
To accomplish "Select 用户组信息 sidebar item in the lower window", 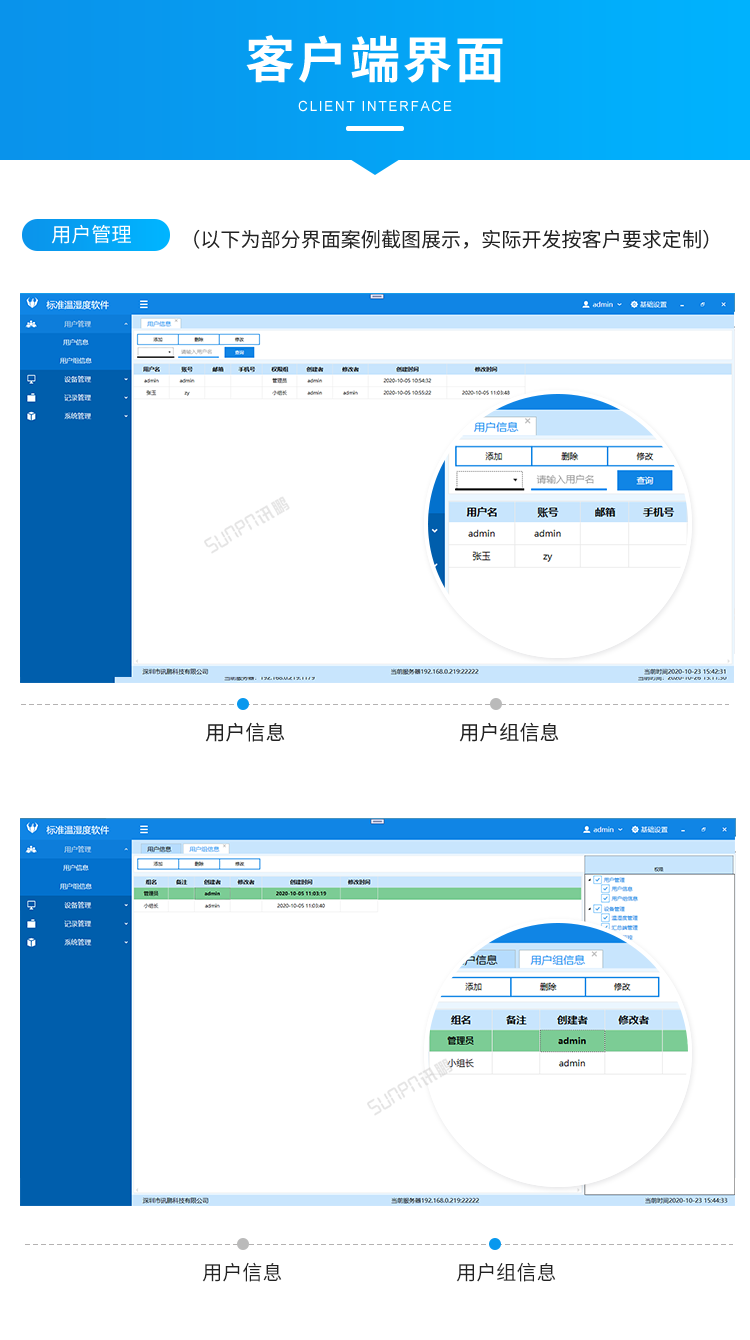I will click(x=76, y=886).
